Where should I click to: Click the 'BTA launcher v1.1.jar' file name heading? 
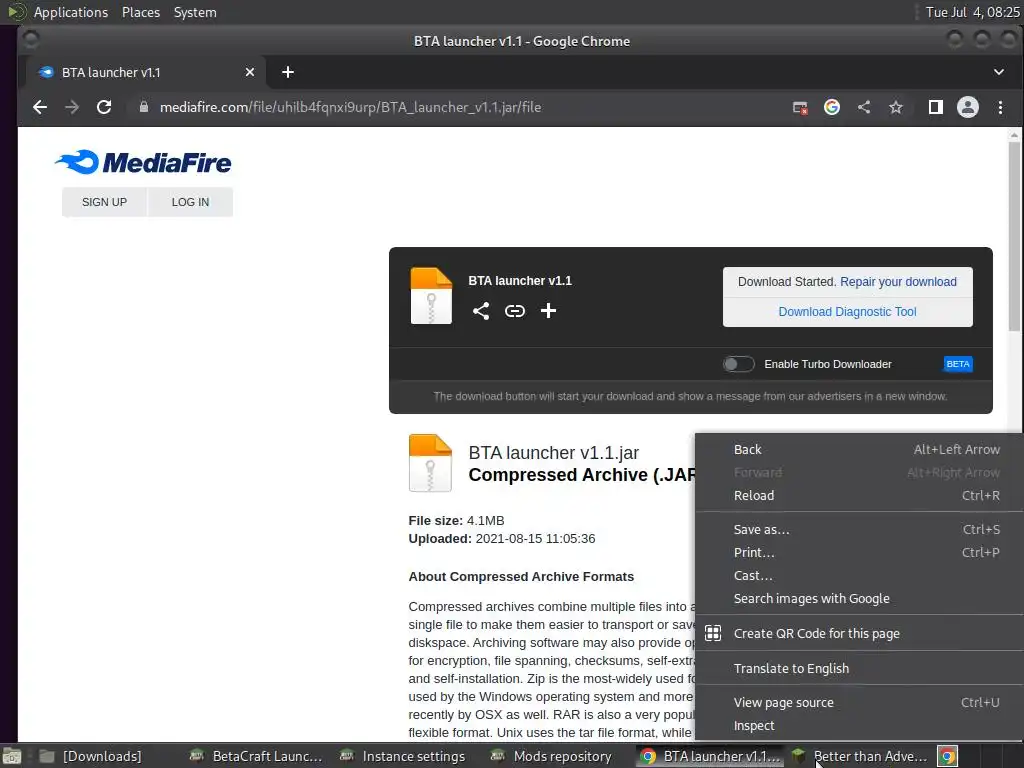(554, 453)
